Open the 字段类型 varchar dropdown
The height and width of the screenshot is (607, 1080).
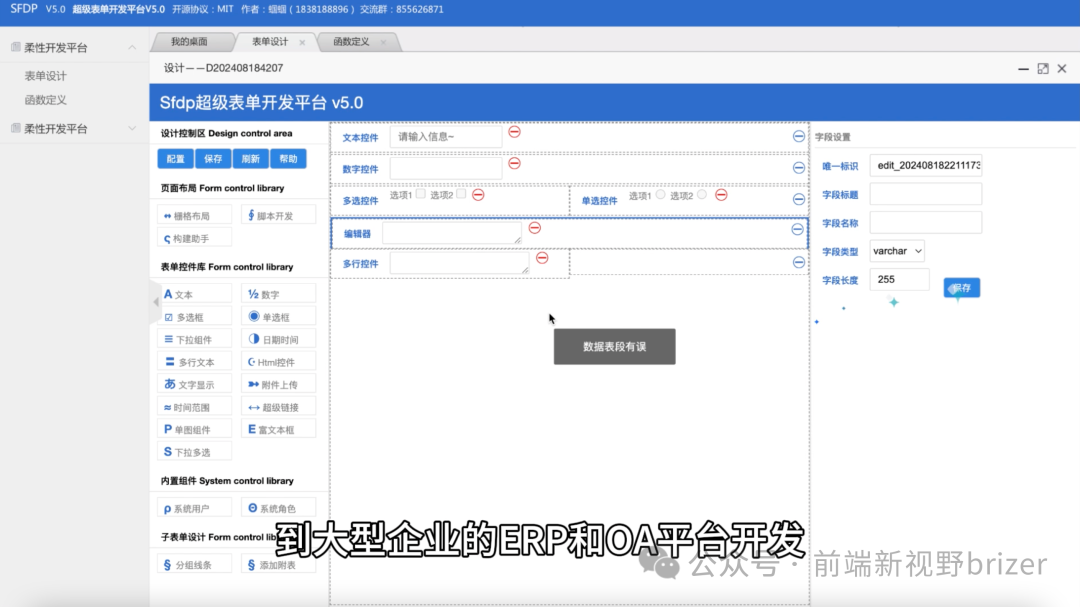[x=896, y=251]
